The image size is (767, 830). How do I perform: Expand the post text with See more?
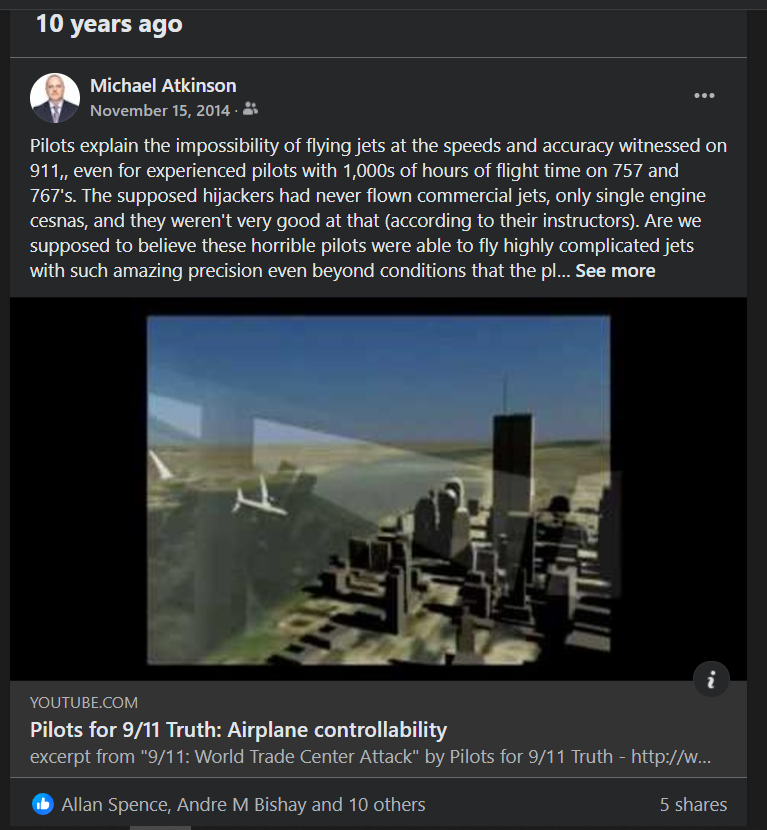[615, 270]
